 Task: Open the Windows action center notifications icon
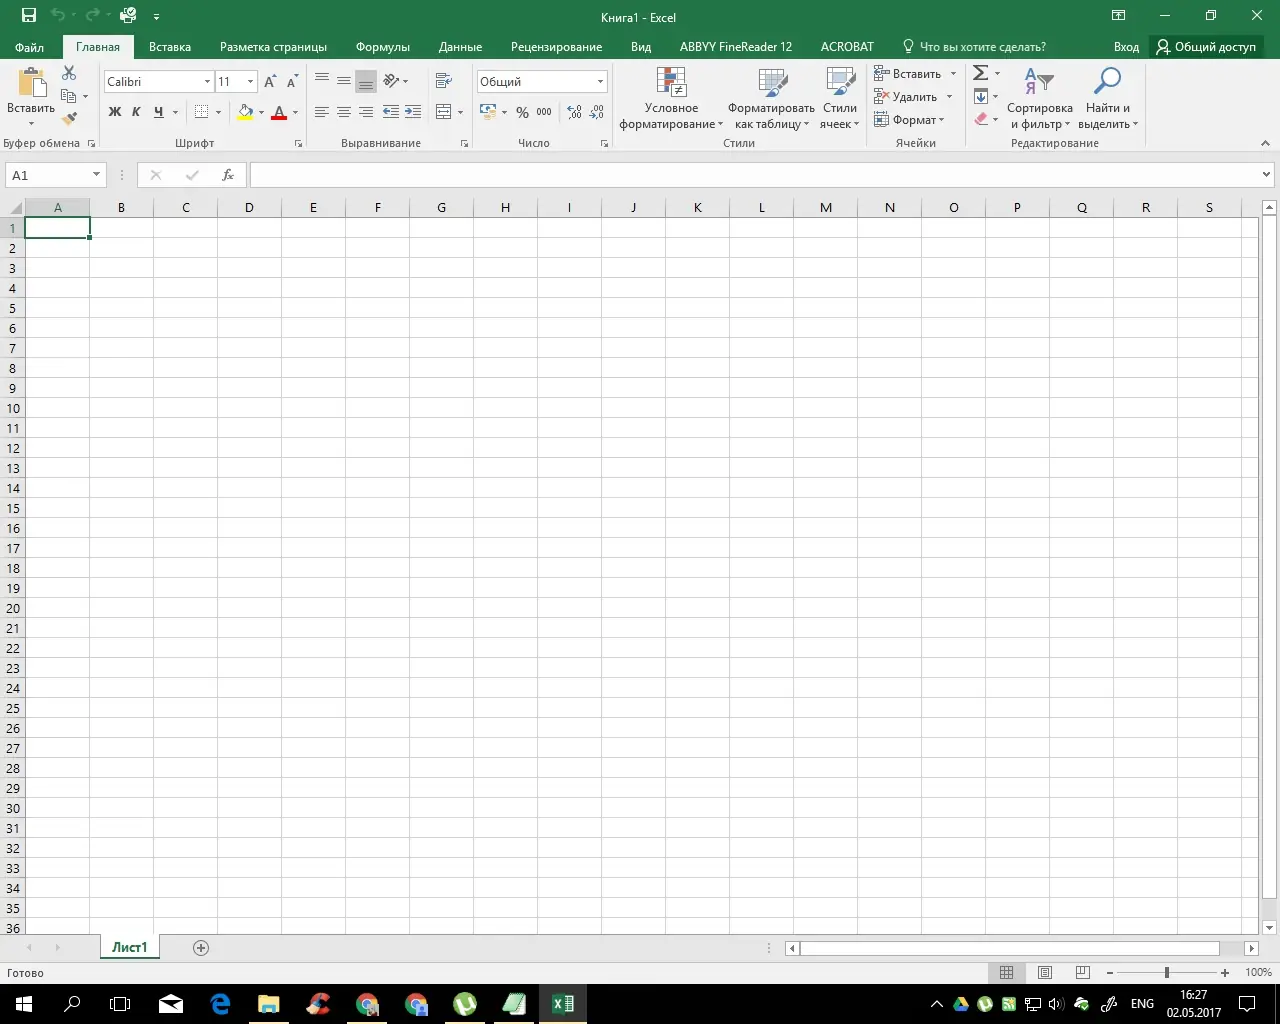1247,1004
